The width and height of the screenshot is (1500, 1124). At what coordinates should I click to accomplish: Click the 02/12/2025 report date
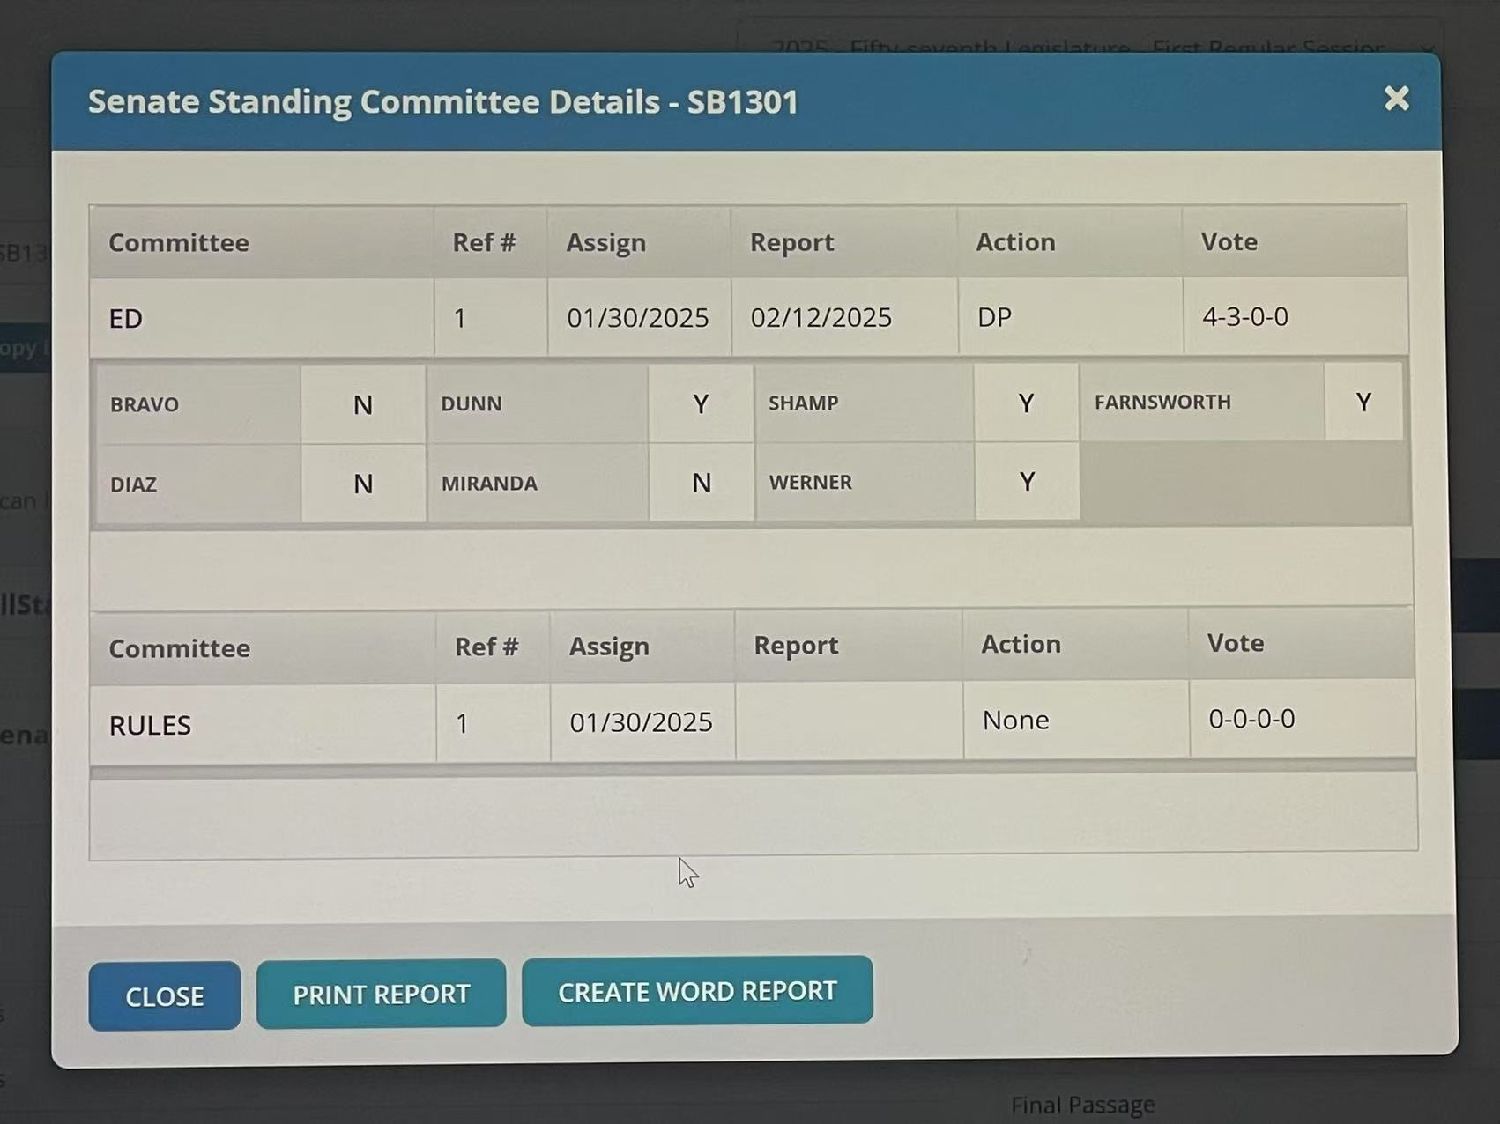[x=821, y=318]
